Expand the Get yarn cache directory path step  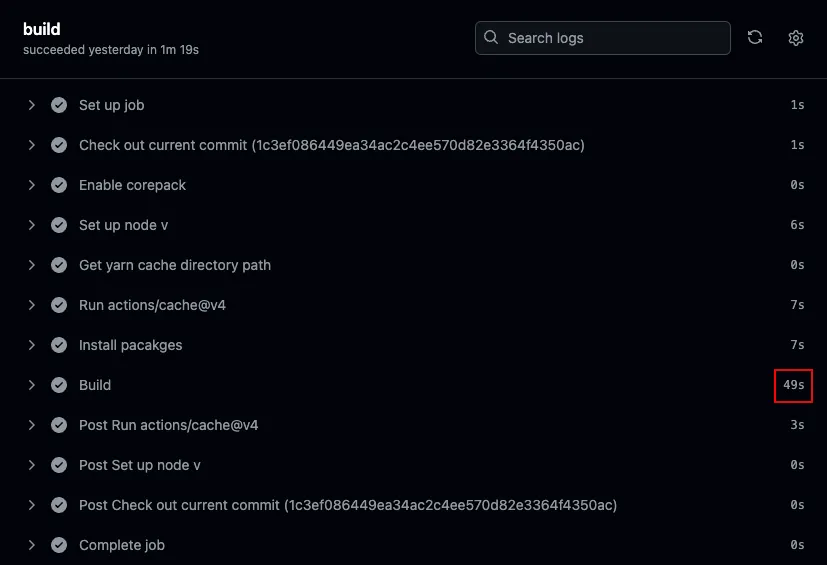pos(32,265)
